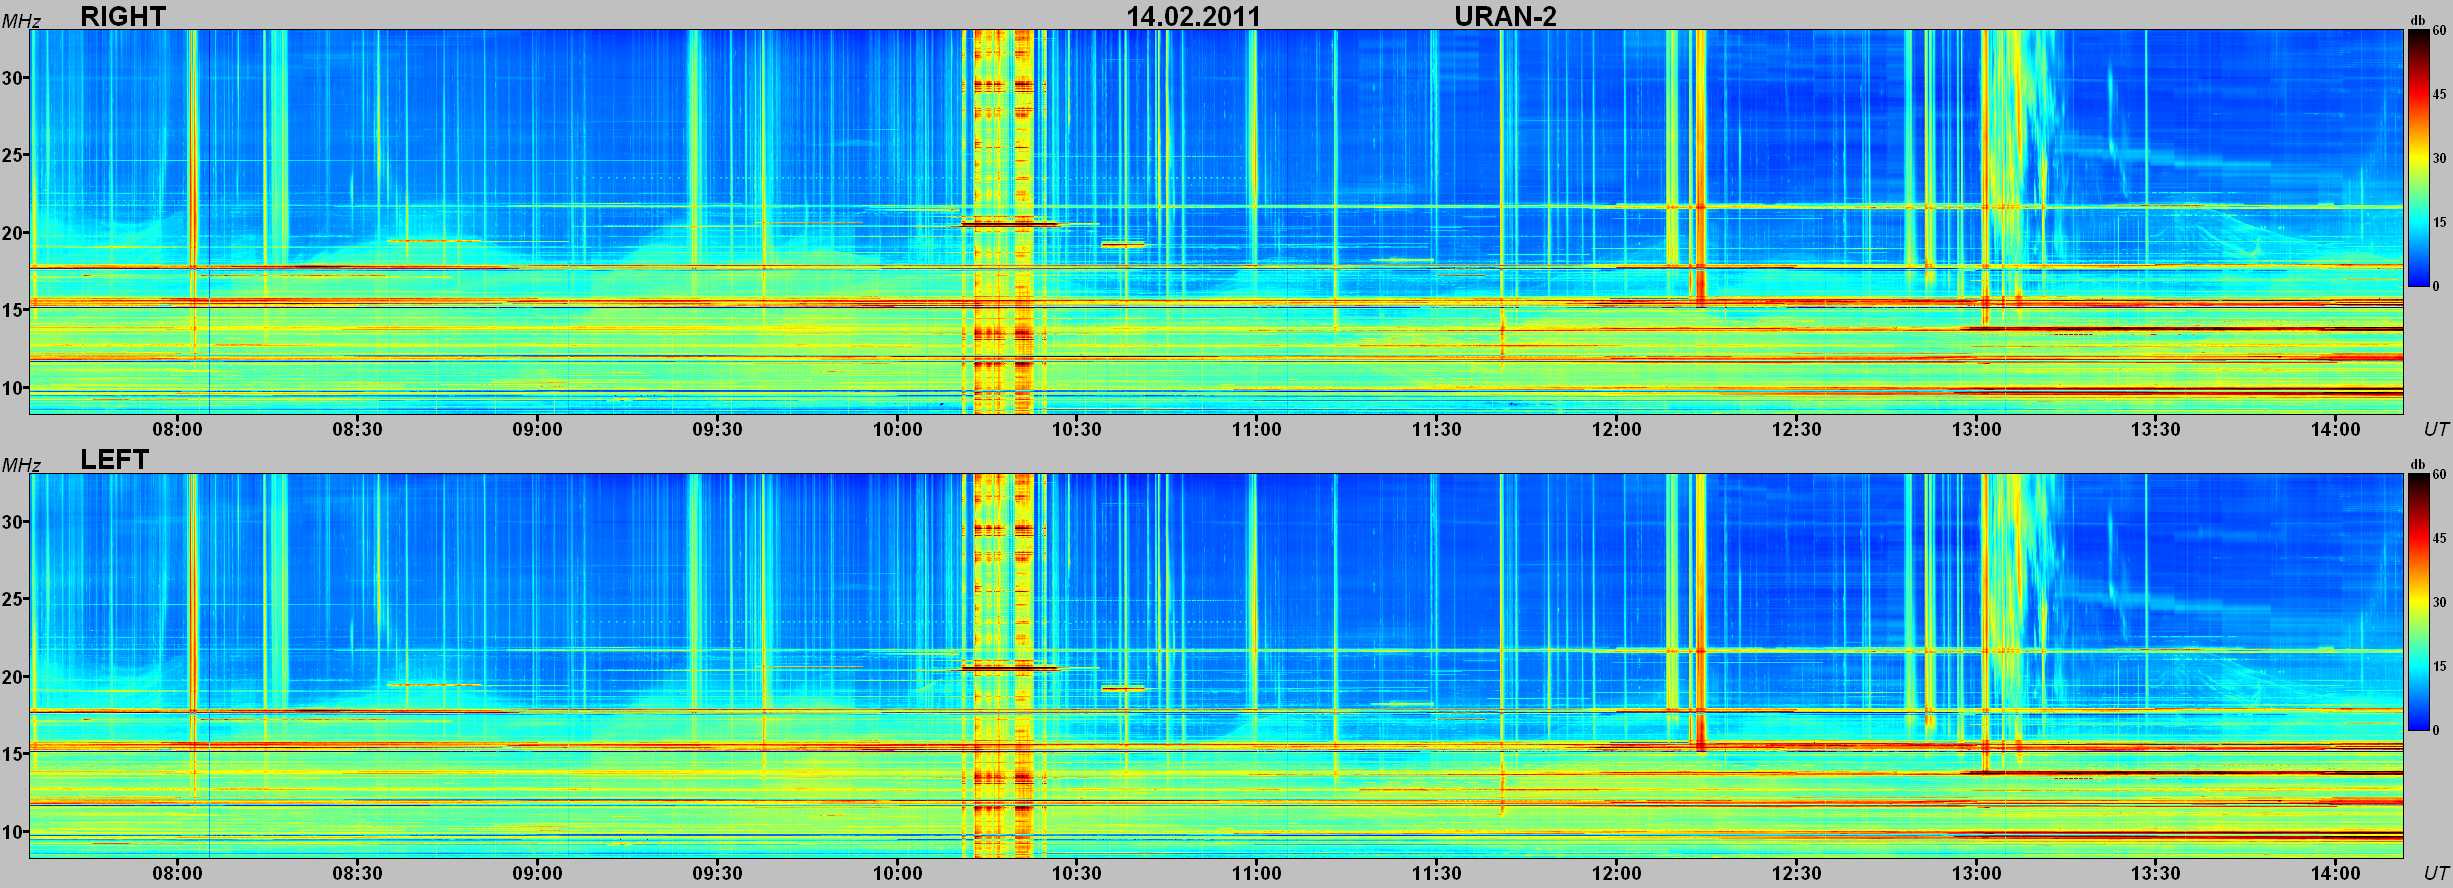Click the db label above the RIGHT panel colorbar
The width and height of the screenshot is (2453, 888).
(2417, 20)
